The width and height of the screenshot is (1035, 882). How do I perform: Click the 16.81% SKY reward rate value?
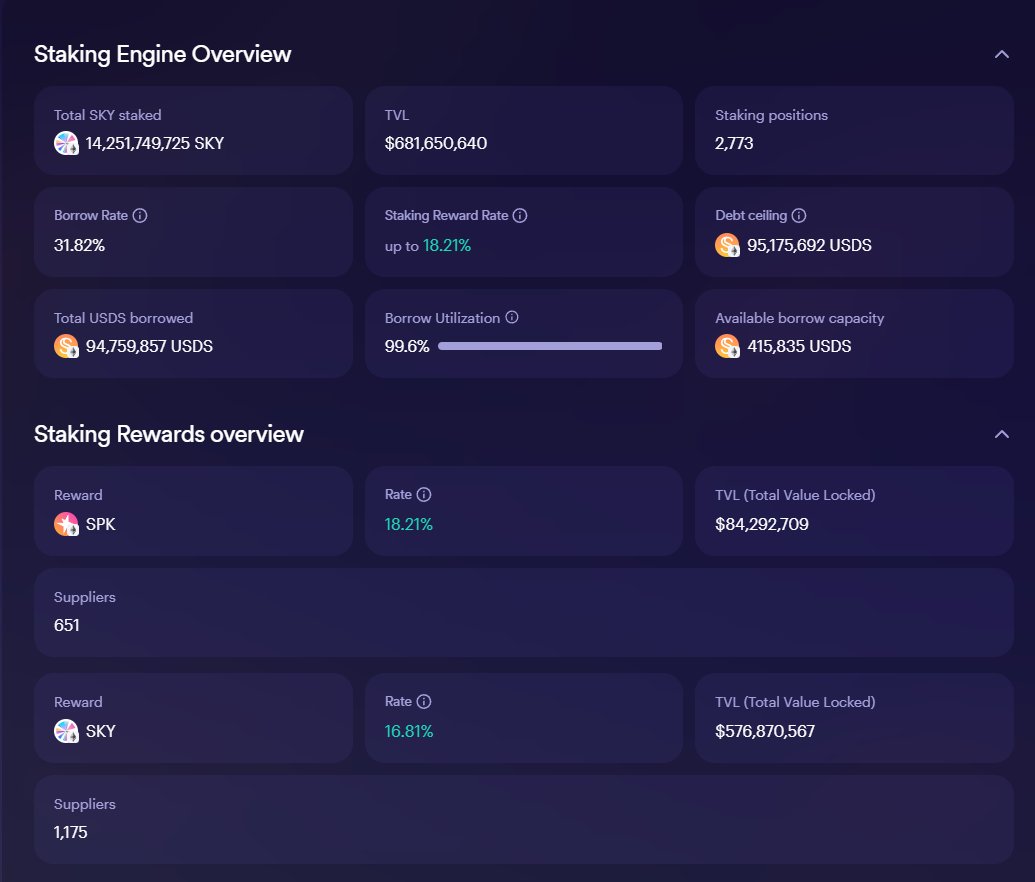[x=409, y=731]
